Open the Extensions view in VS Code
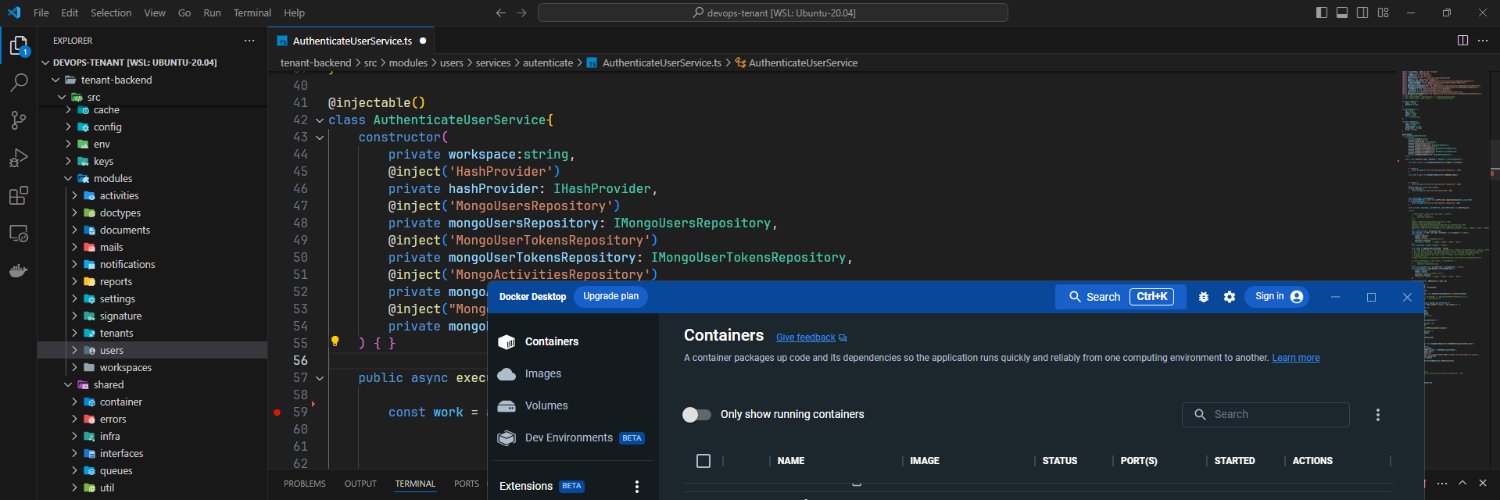 click(x=18, y=195)
